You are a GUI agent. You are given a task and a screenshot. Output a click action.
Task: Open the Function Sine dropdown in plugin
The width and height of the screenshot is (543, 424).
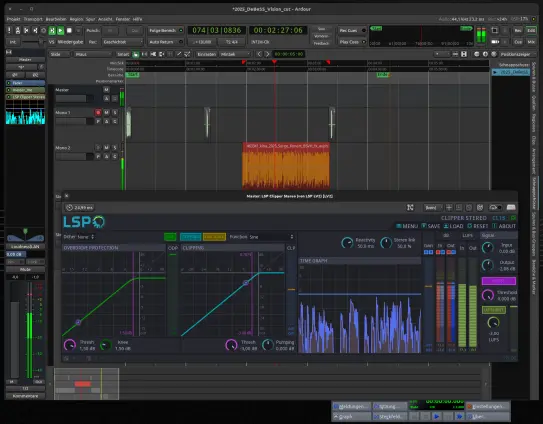pos(272,237)
